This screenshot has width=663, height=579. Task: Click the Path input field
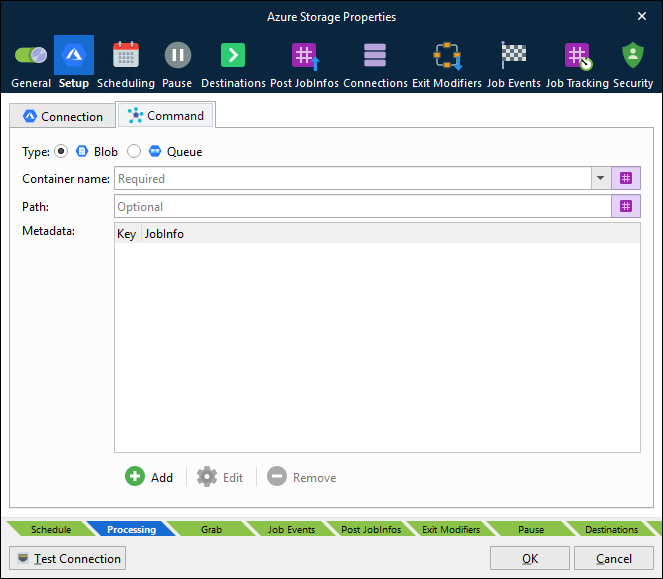point(363,206)
